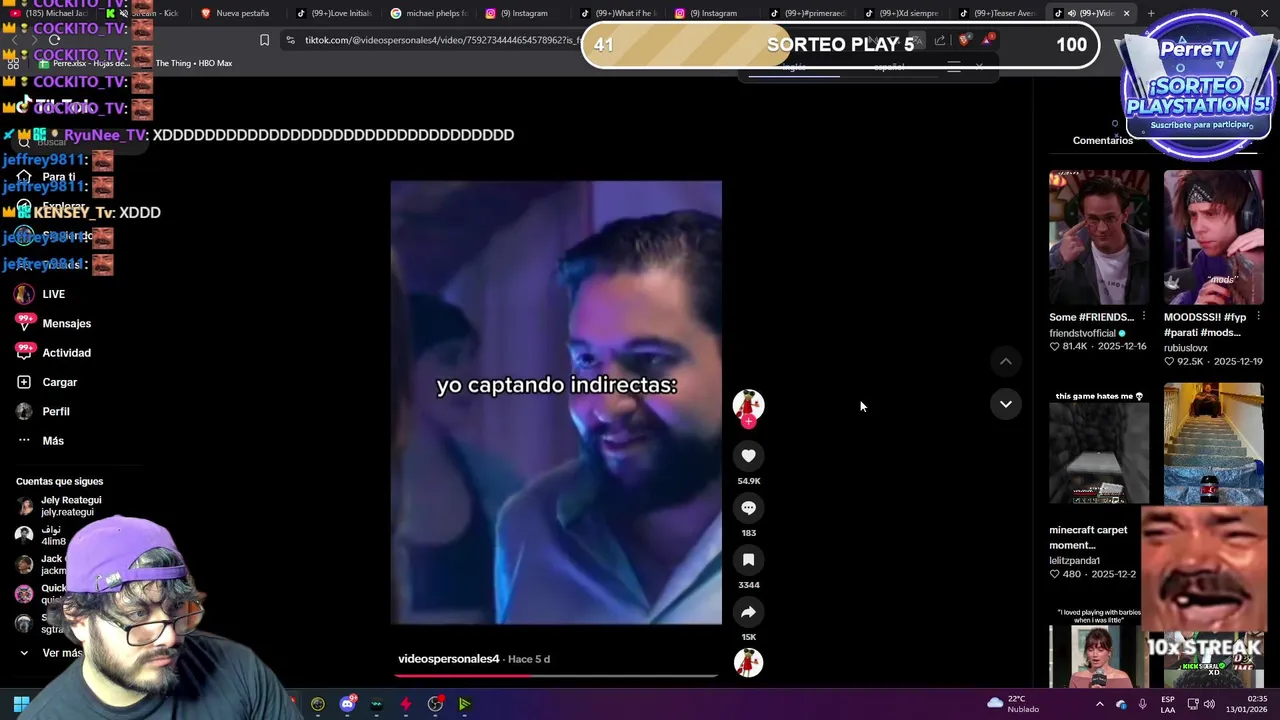
Task: Open Perfil in the sidebar
Action: point(56,411)
